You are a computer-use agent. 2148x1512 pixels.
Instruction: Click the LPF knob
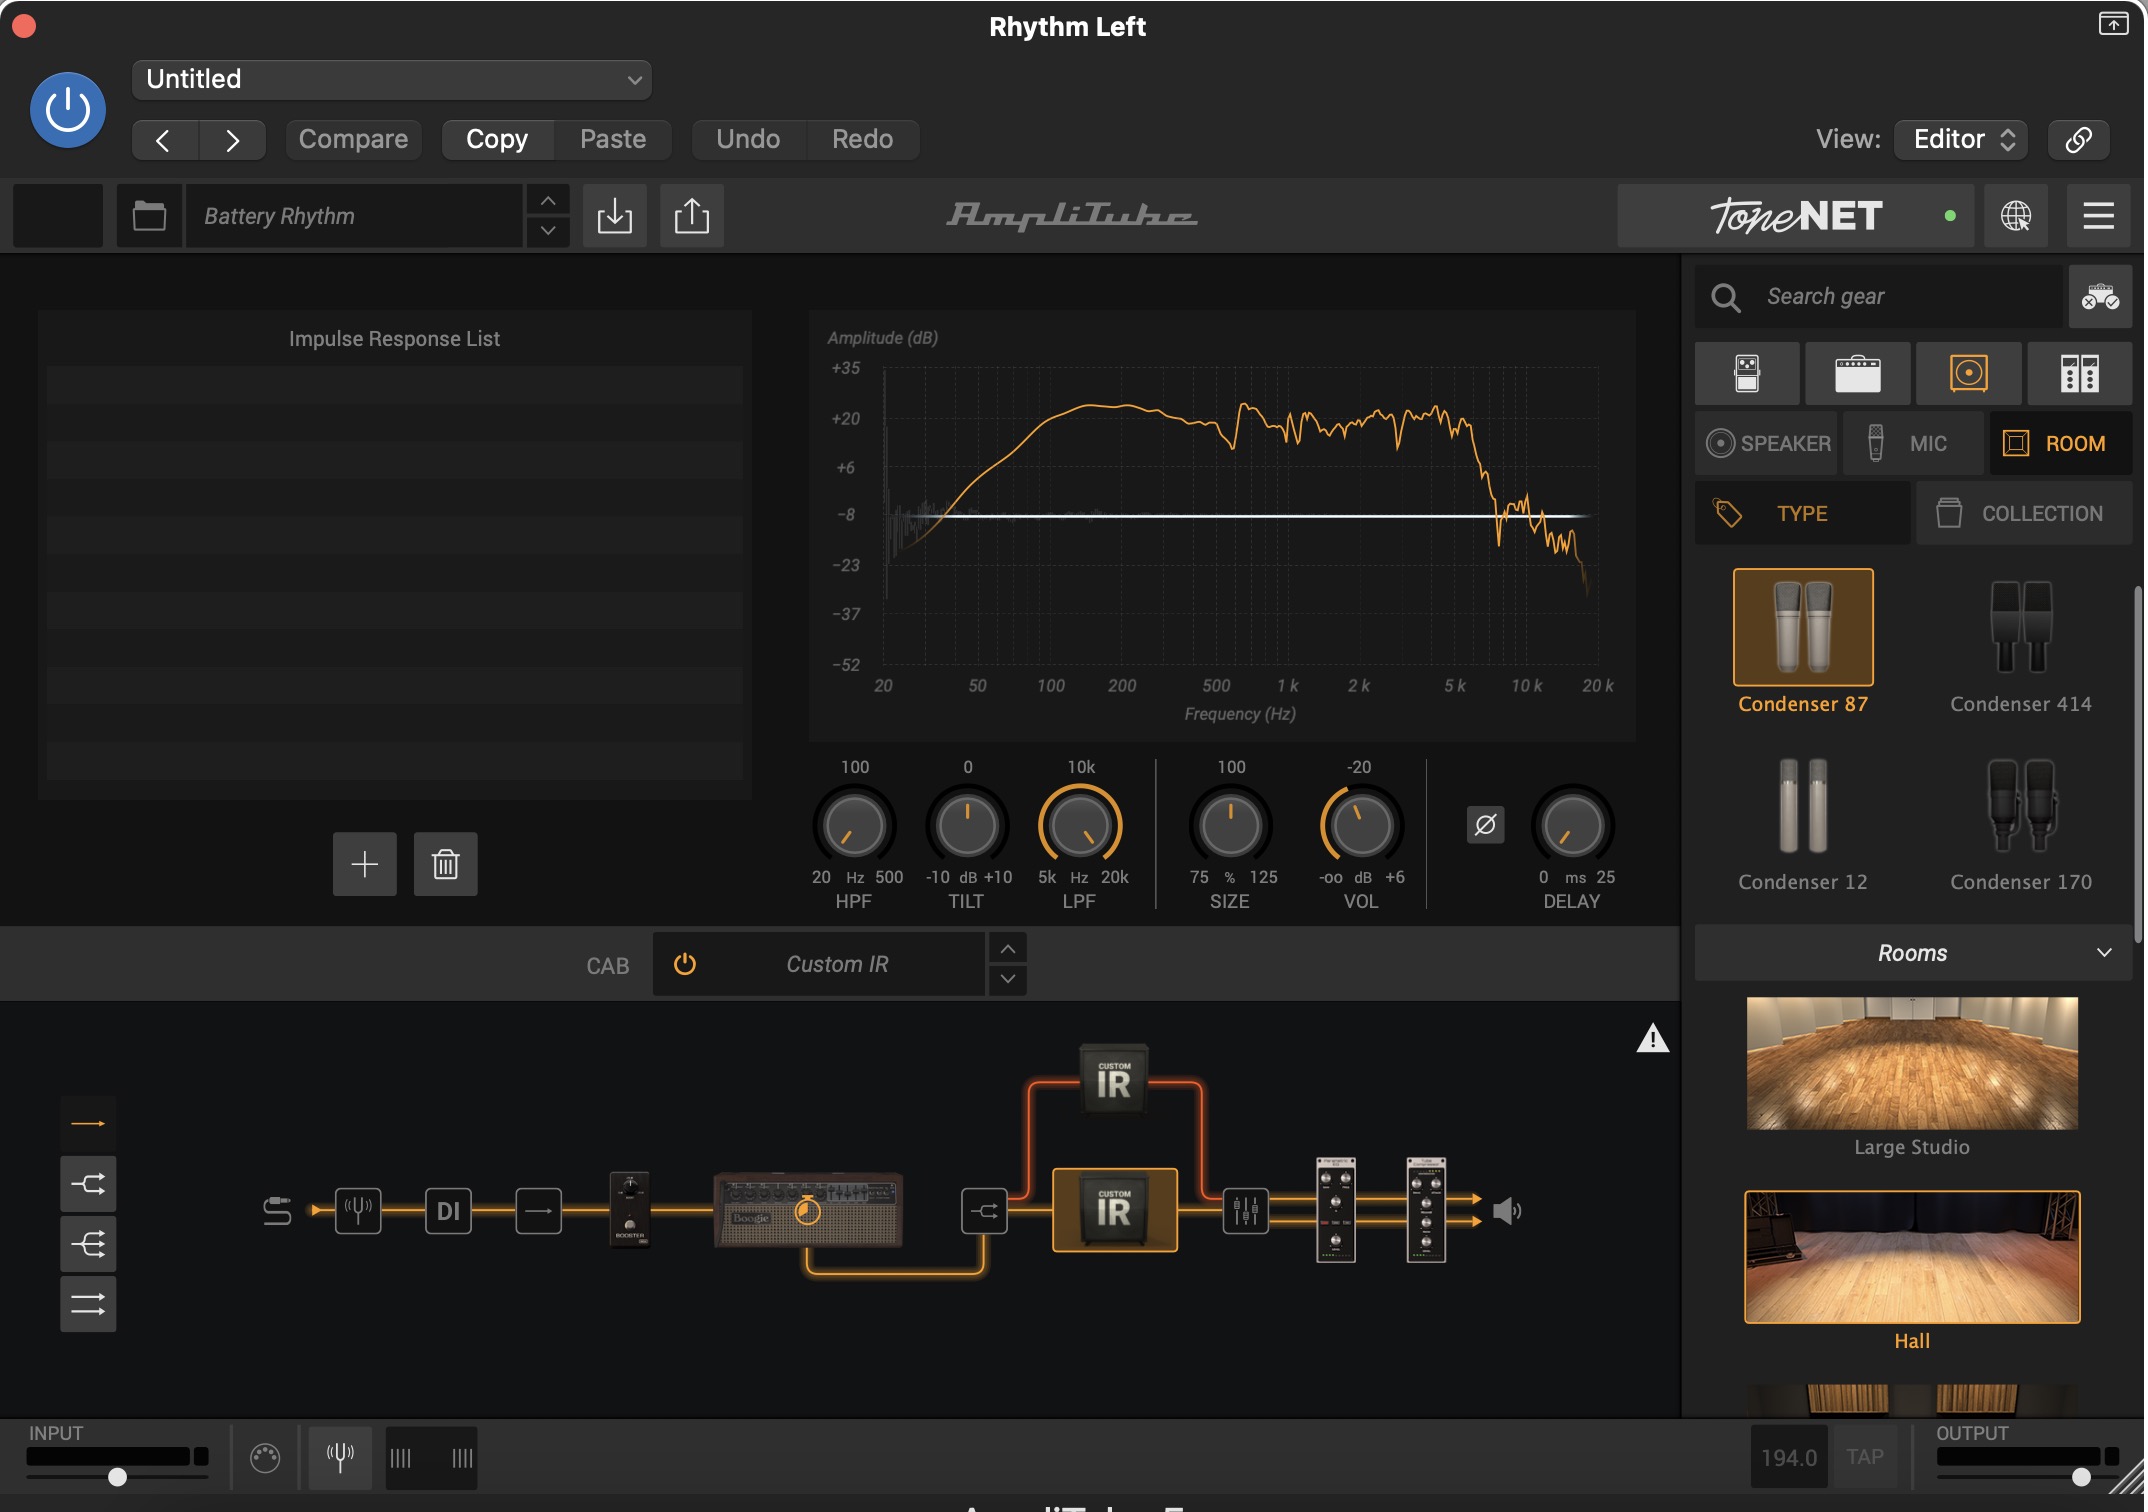coord(1080,826)
